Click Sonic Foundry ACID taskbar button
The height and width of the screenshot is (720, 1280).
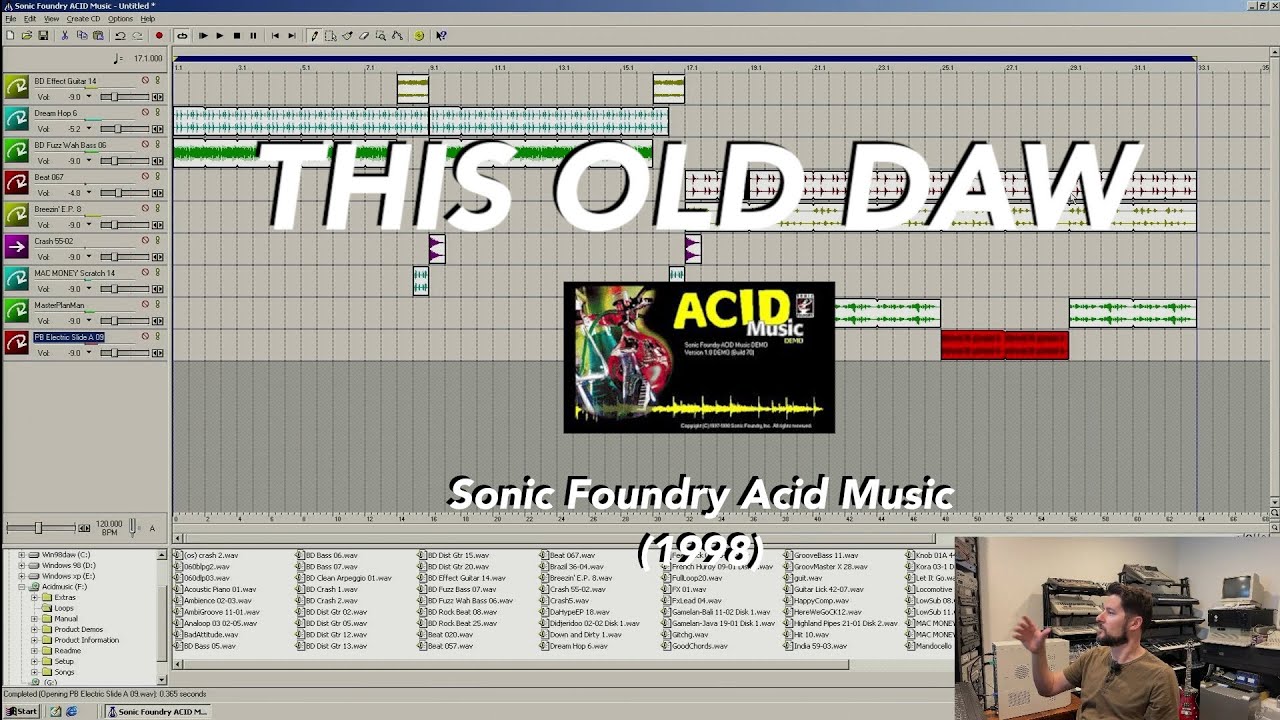click(x=158, y=712)
